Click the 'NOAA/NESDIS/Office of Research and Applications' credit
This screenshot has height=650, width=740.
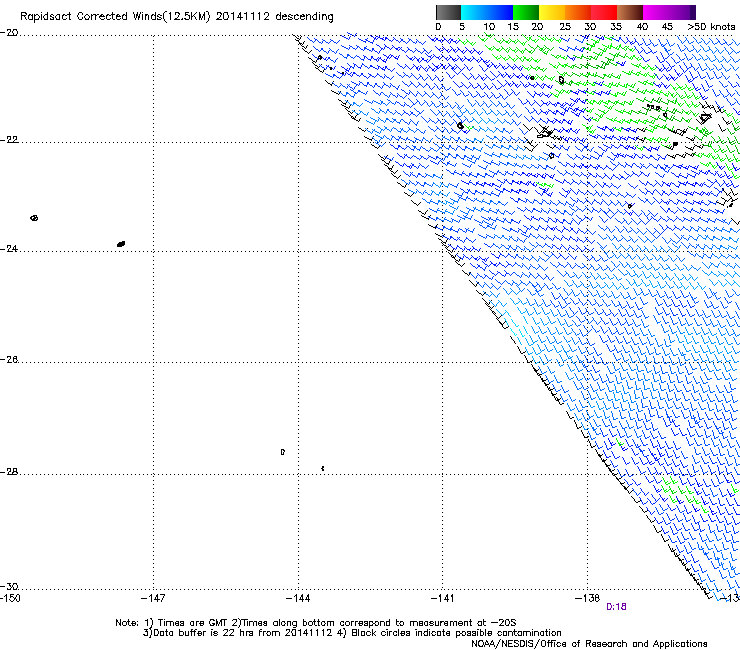click(589, 644)
